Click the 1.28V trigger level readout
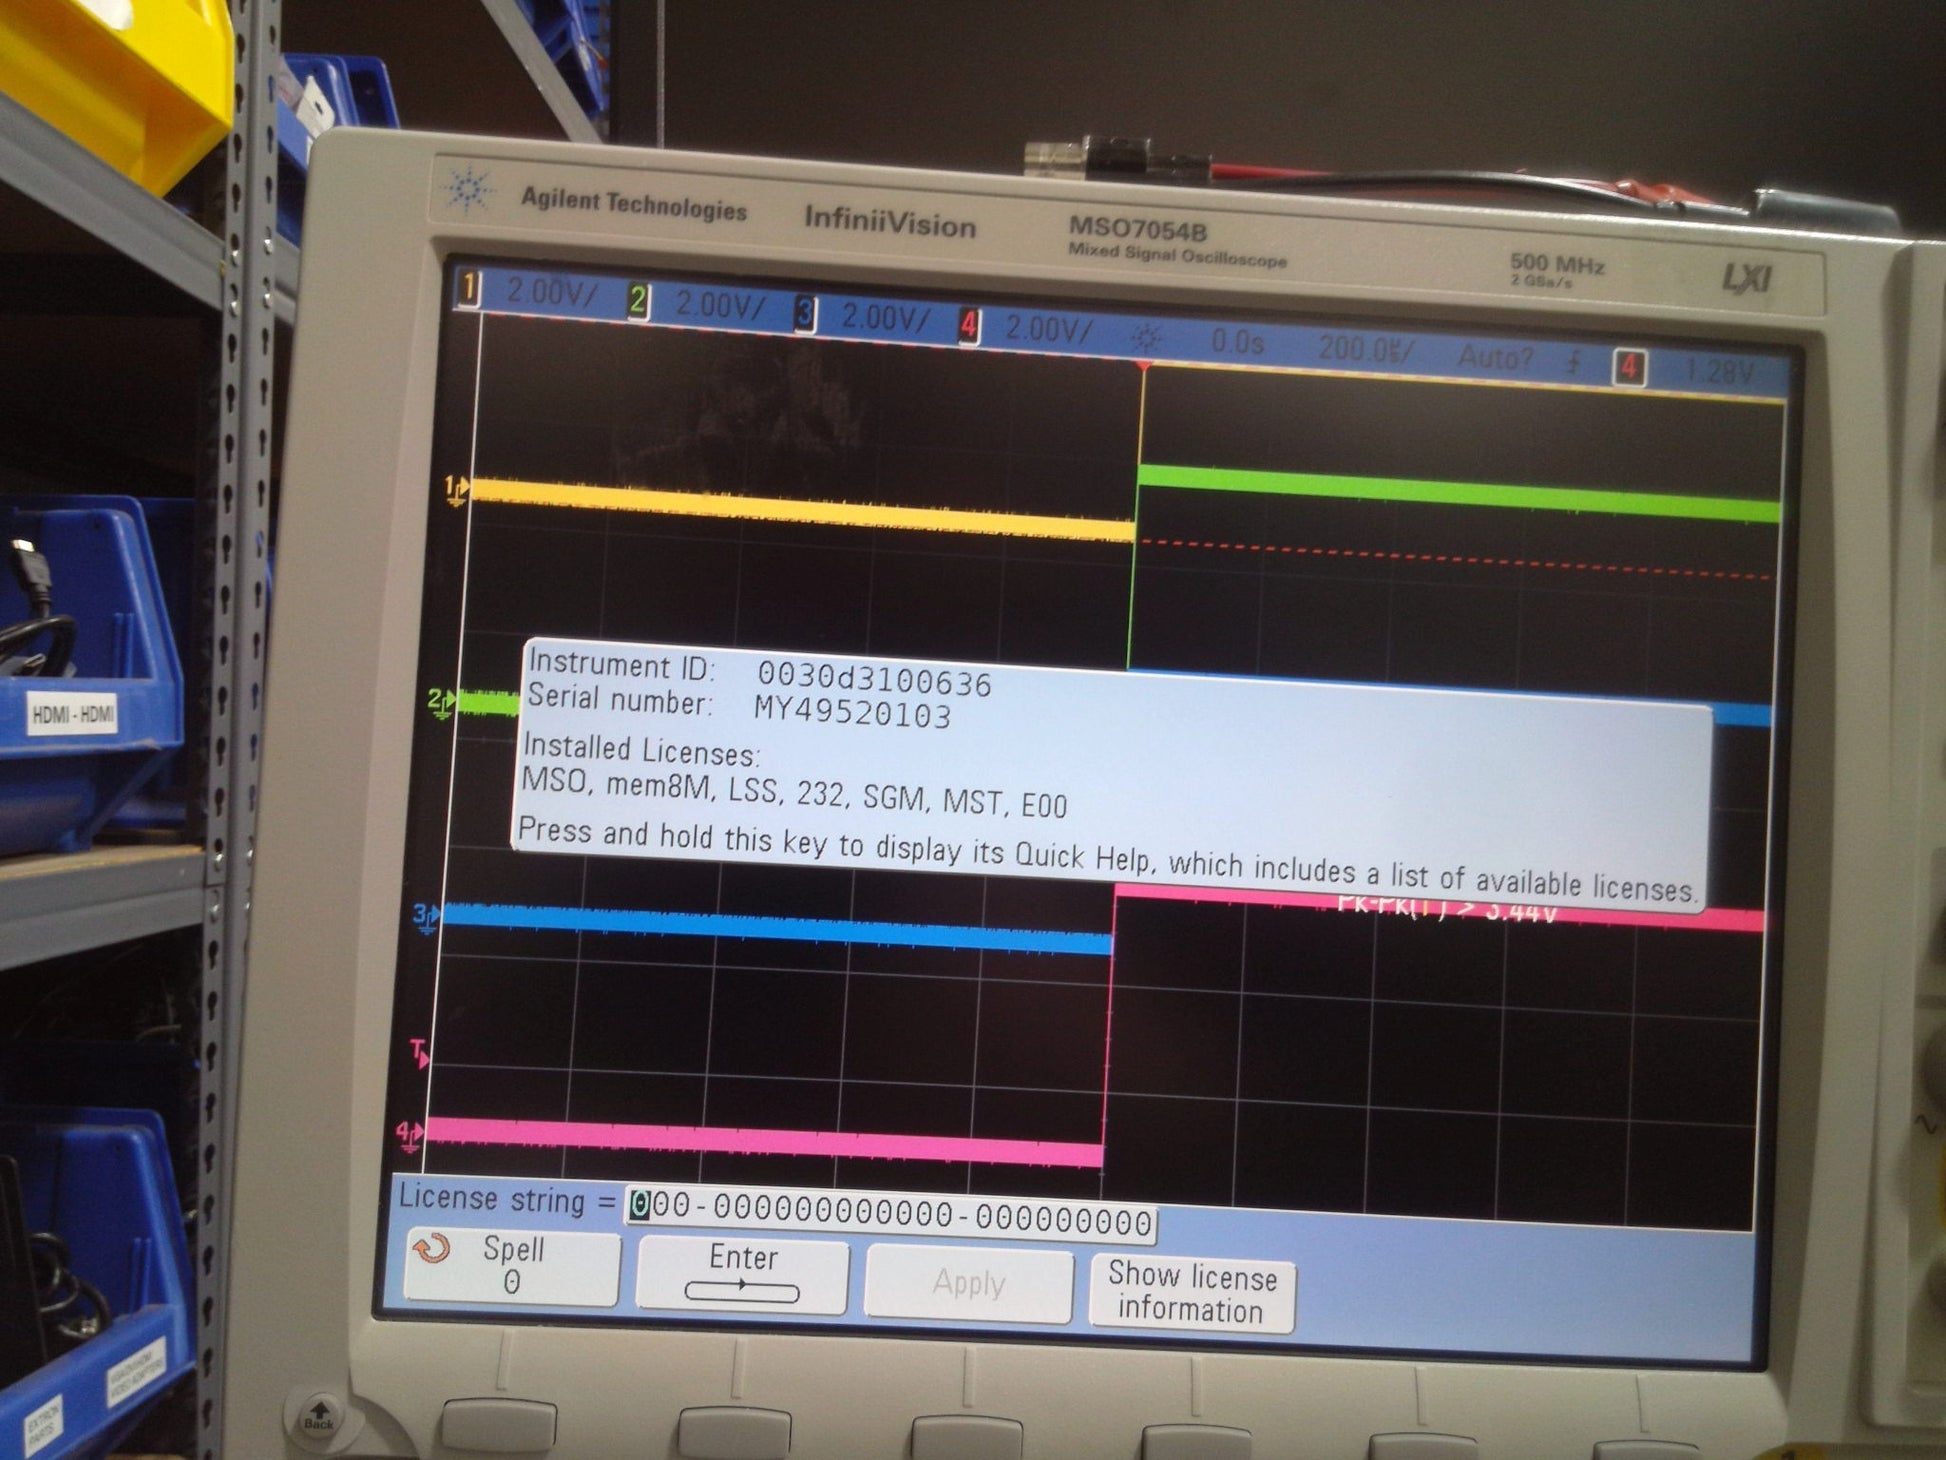This screenshot has width=1946, height=1460. pyautogui.click(x=1719, y=372)
